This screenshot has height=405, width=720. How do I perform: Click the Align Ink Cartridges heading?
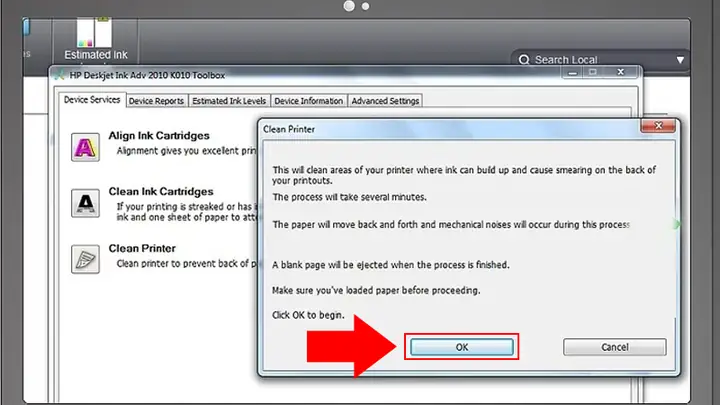(159, 135)
